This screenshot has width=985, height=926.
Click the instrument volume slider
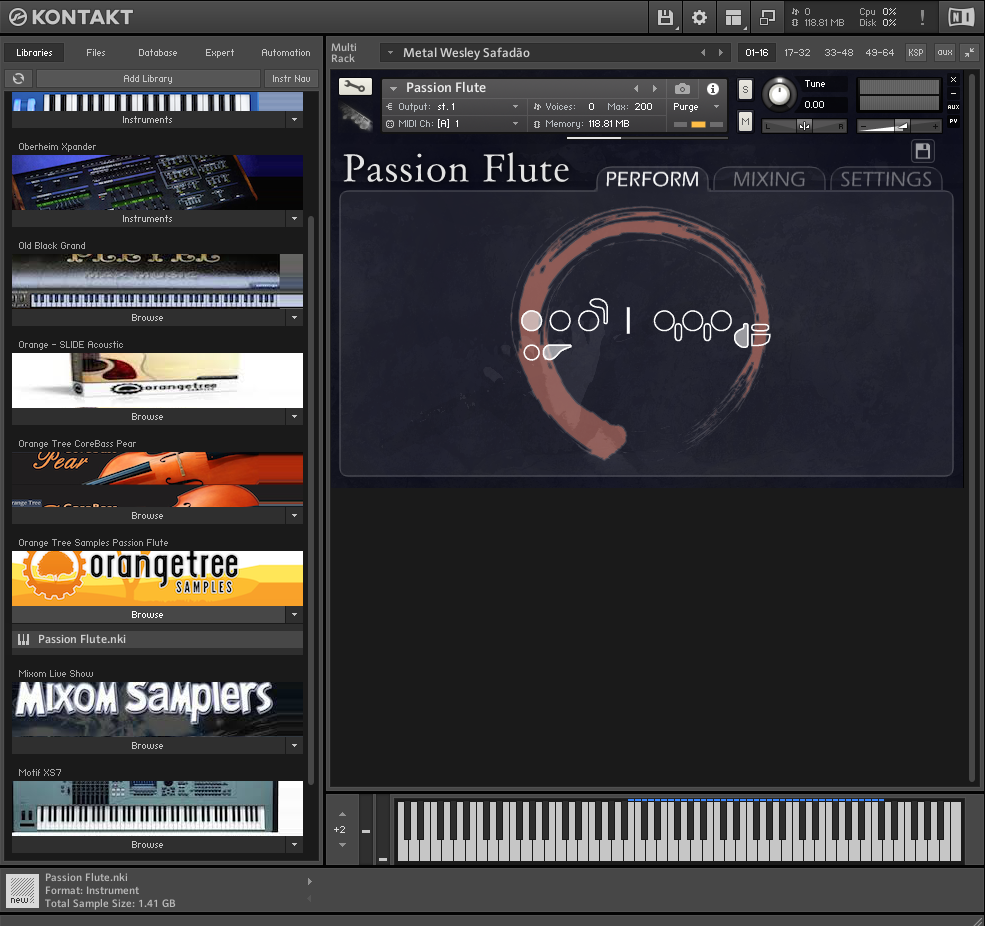coord(899,126)
